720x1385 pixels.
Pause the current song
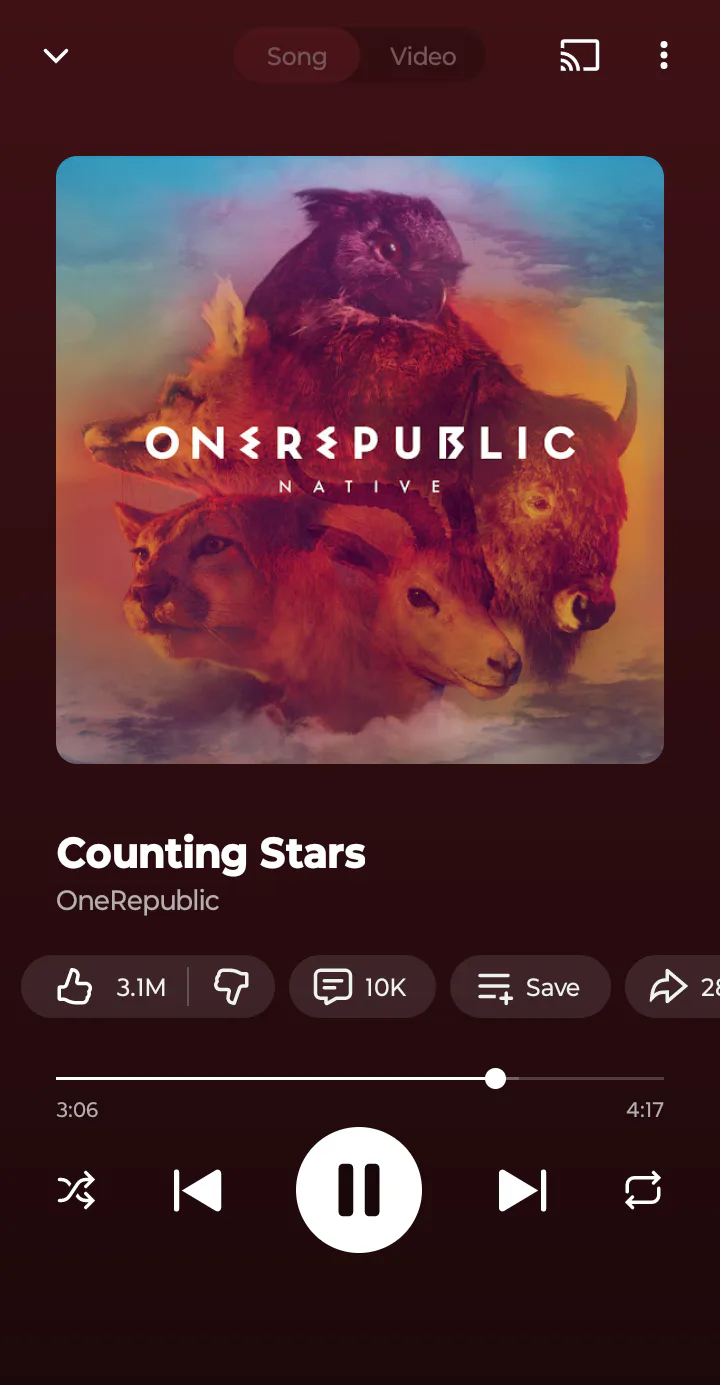click(x=359, y=1190)
